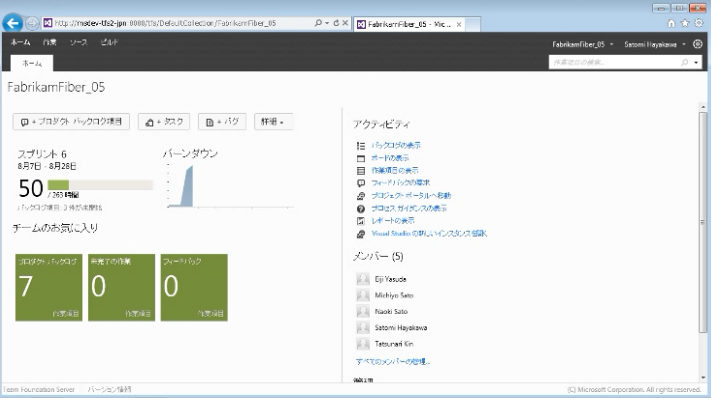The height and width of the screenshot is (398, 711).
Task: Click Tatsunari Kin's avatar image
Action: (363, 344)
